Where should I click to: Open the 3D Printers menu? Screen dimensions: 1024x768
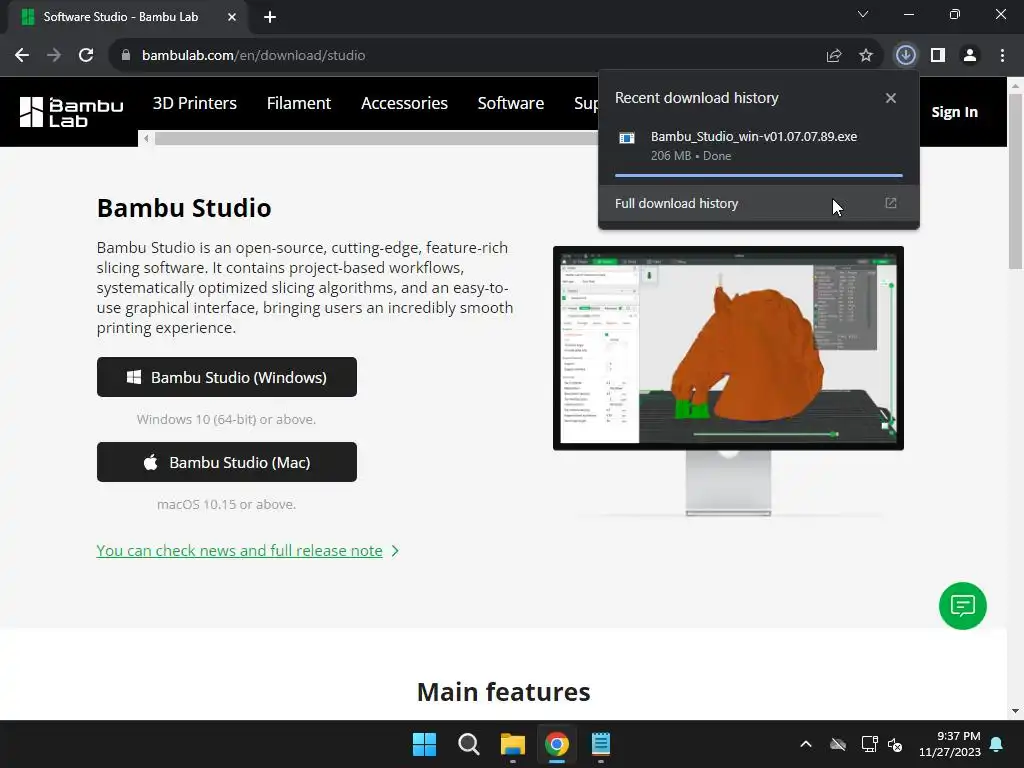(x=195, y=103)
